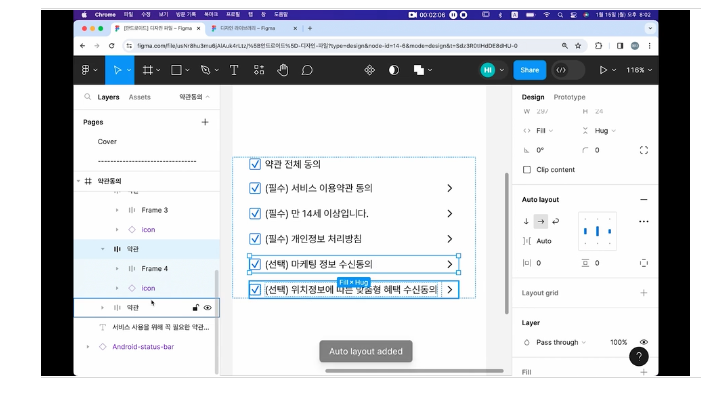Click the search icon in Layers panel

(x=88, y=97)
